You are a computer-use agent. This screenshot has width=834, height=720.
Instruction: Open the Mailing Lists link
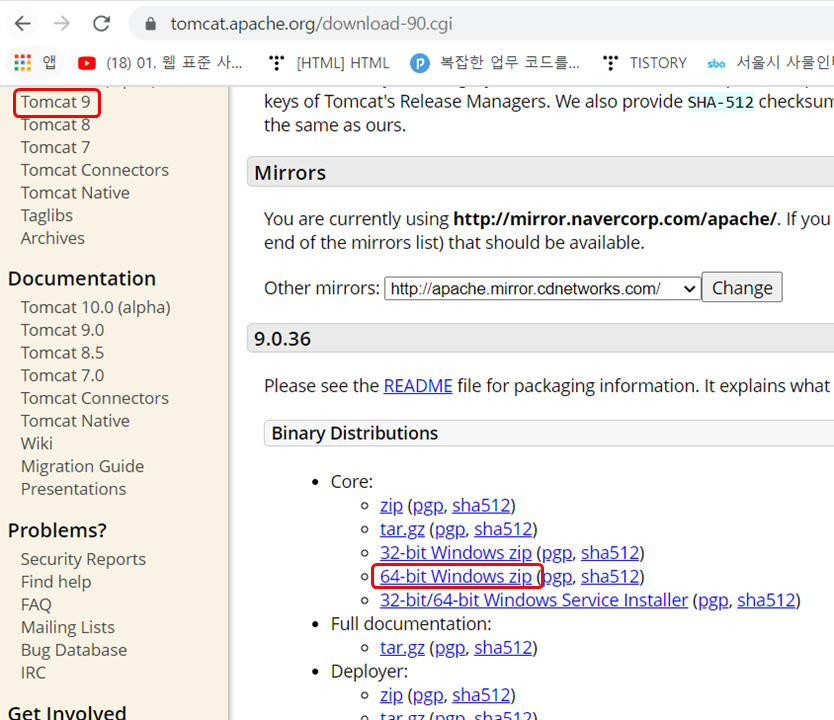click(68, 627)
